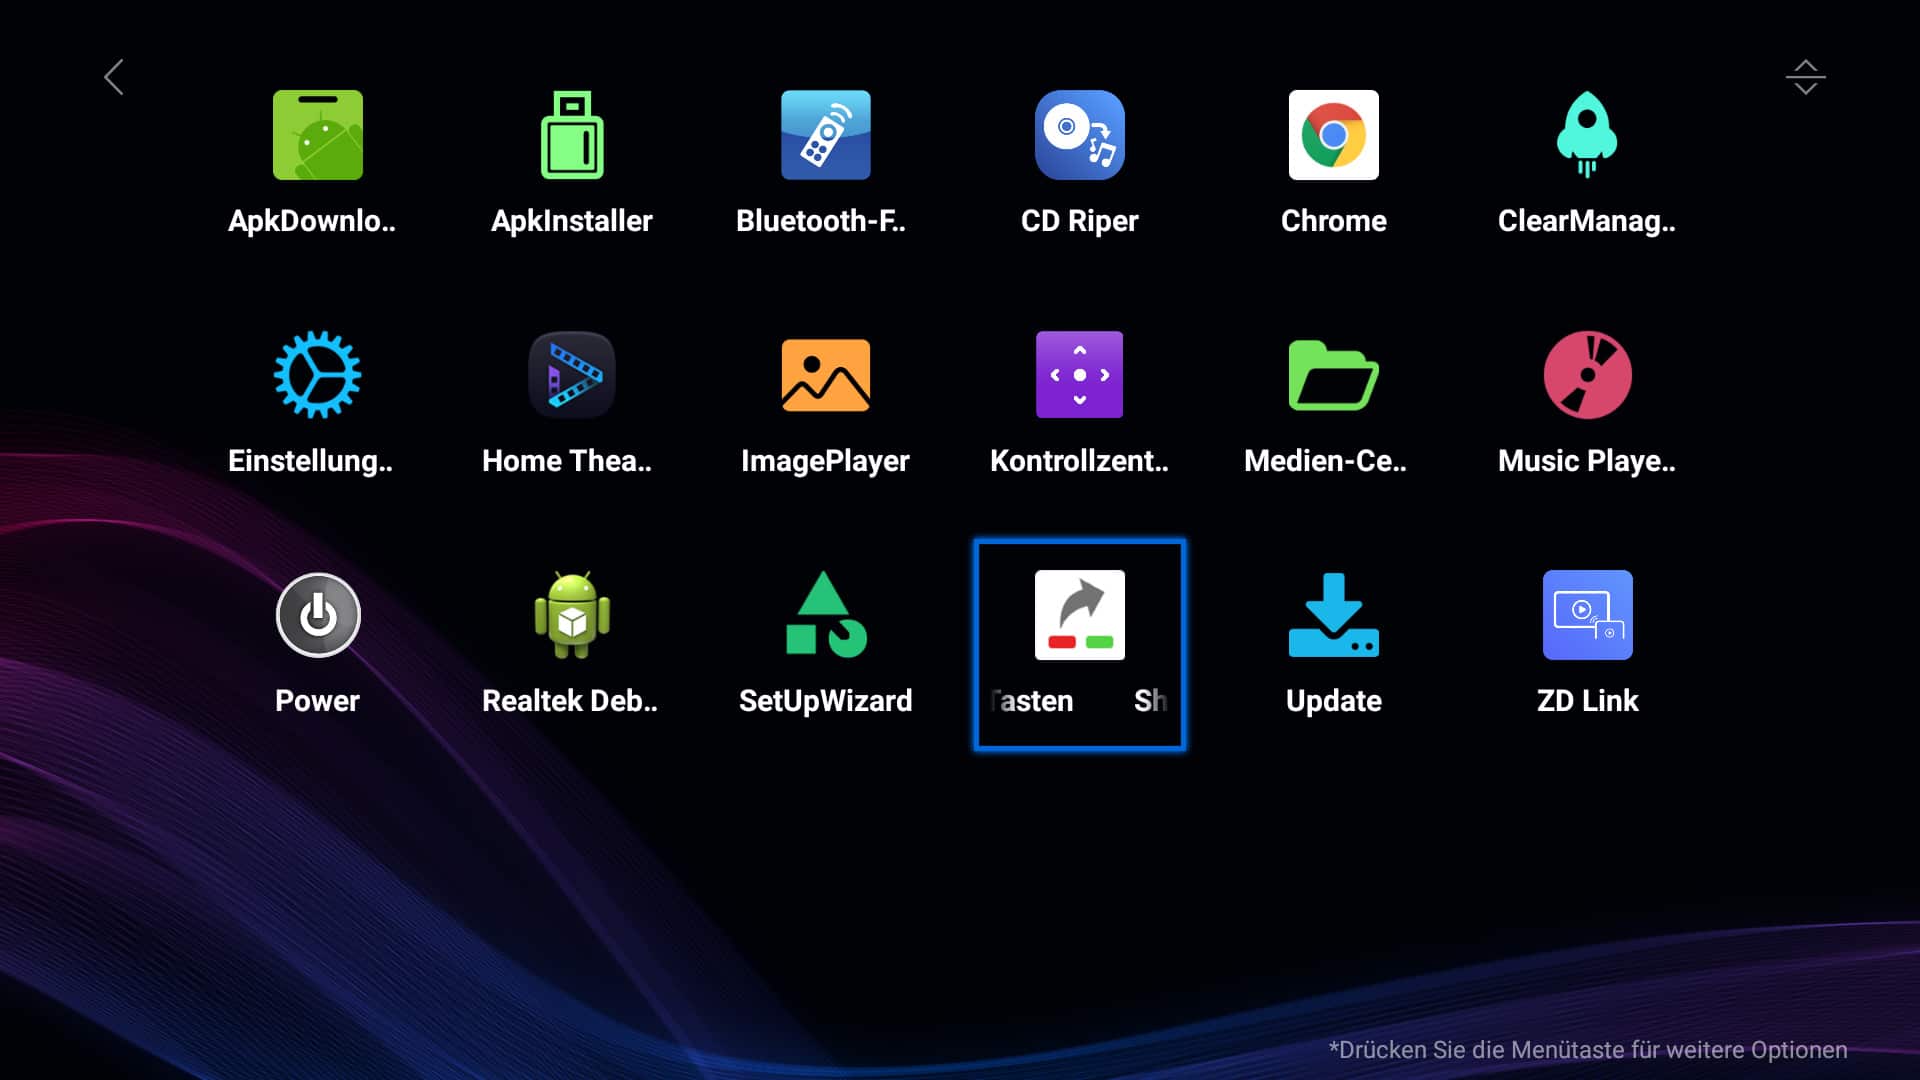Image resolution: width=1920 pixels, height=1080 pixels.
Task: Open the Chrome browser icon
Action: tap(1333, 135)
